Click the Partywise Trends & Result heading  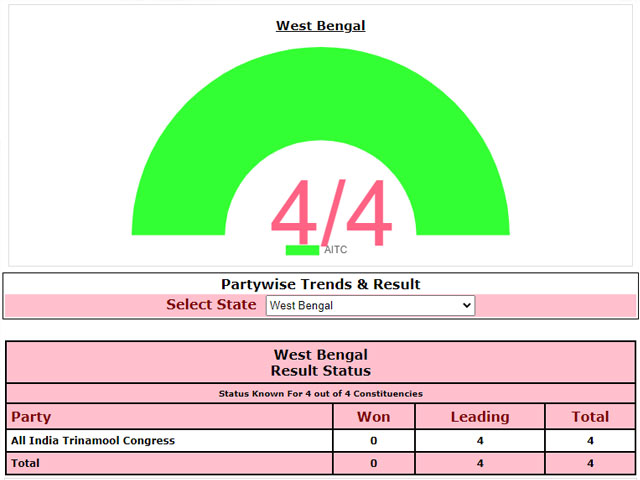coord(320,284)
